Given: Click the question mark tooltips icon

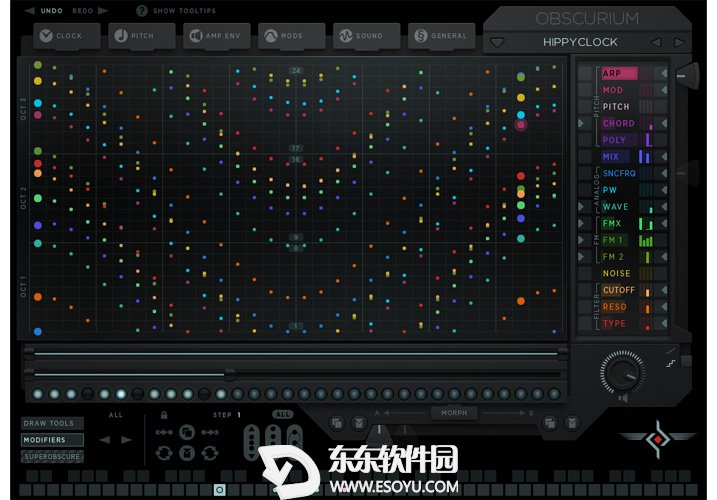Looking at the screenshot, I should pos(142,11).
